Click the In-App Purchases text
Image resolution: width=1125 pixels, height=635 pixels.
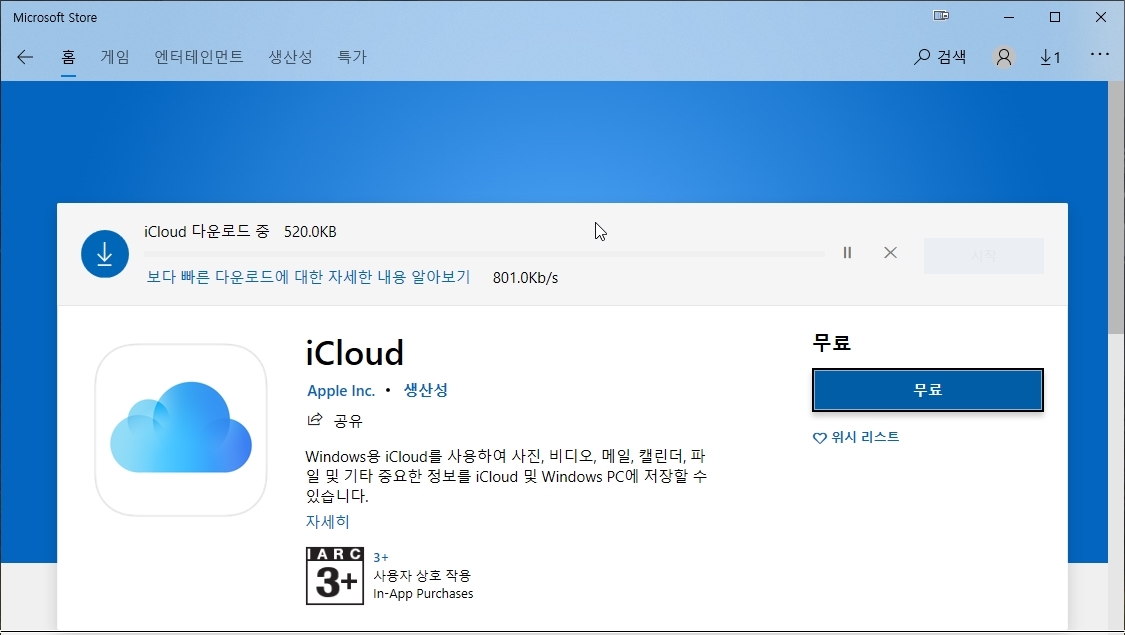[x=423, y=594]
